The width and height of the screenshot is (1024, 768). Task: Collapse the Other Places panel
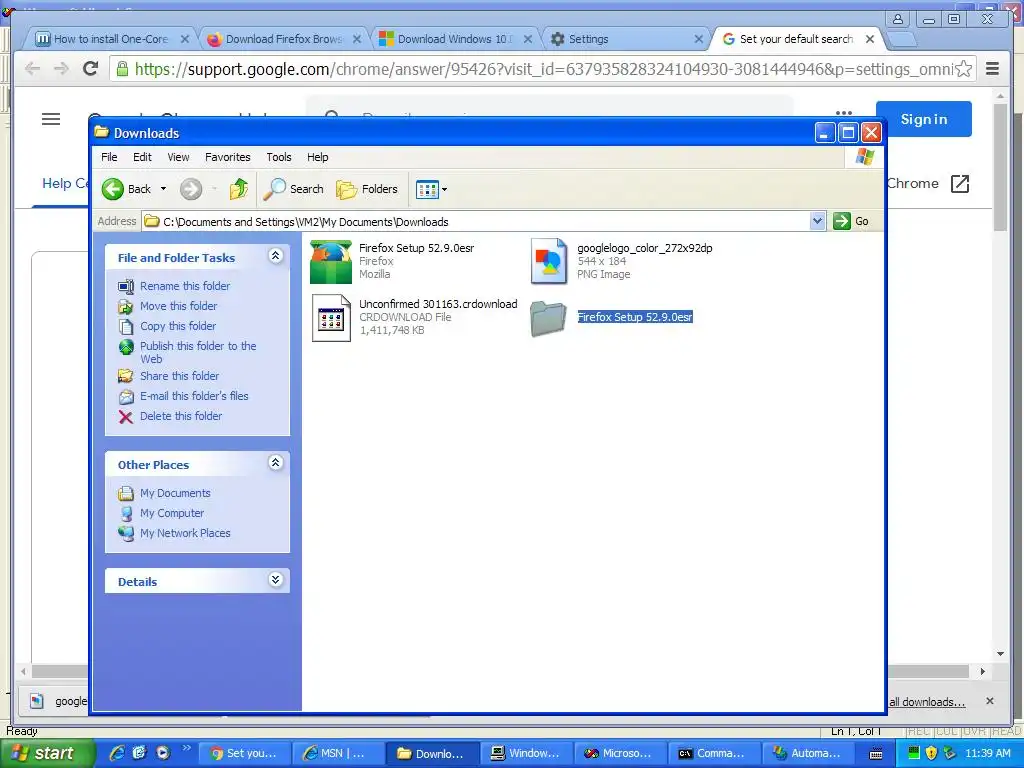point(276,463)
